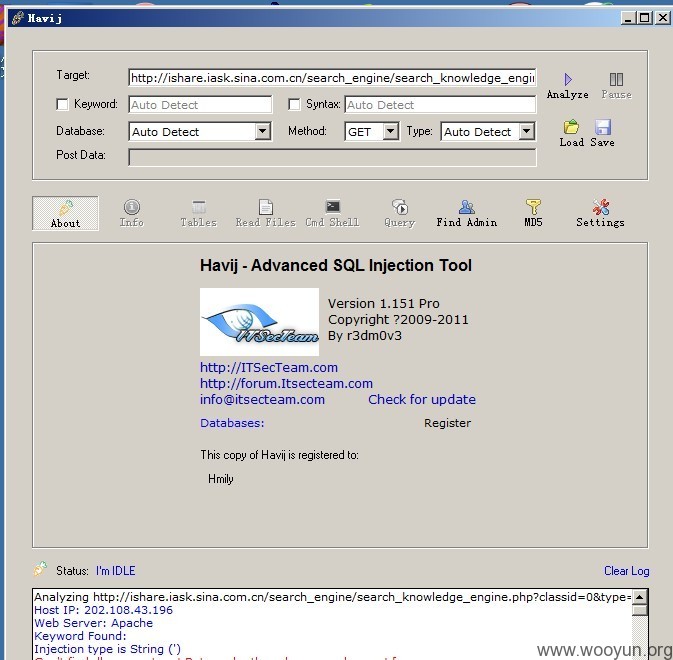This screenshot has height=660, width=673.
Task: Clear the log with Clear Log
Action: pyautogui.click(x=626, y=571)
